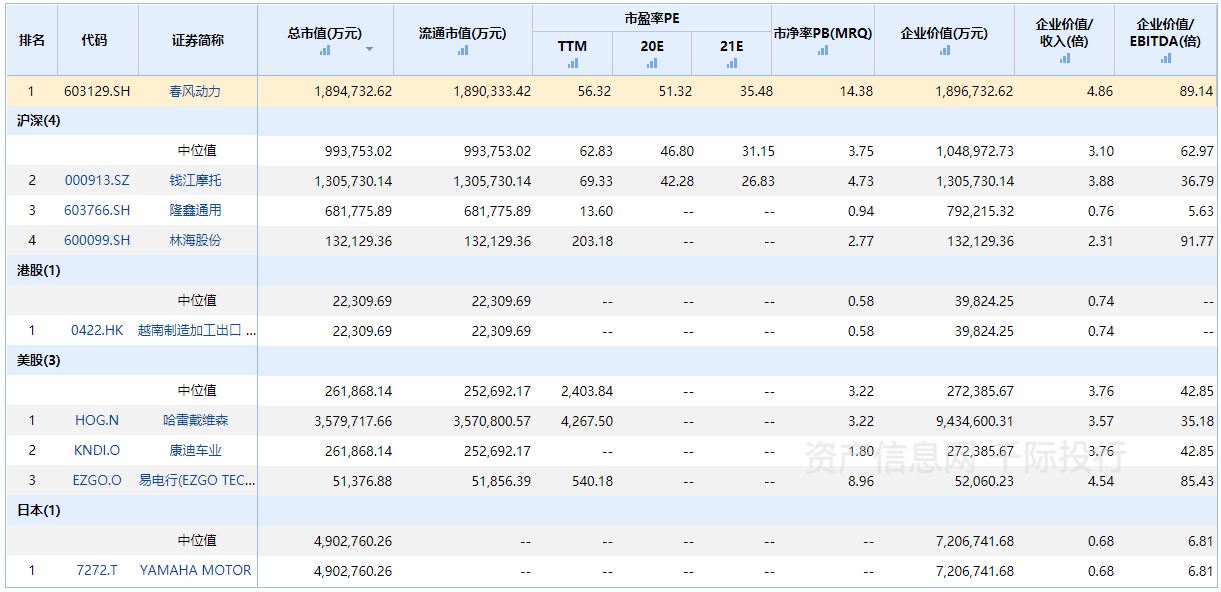
Task: Click the 排名 column header
Action: click(32, 41)
